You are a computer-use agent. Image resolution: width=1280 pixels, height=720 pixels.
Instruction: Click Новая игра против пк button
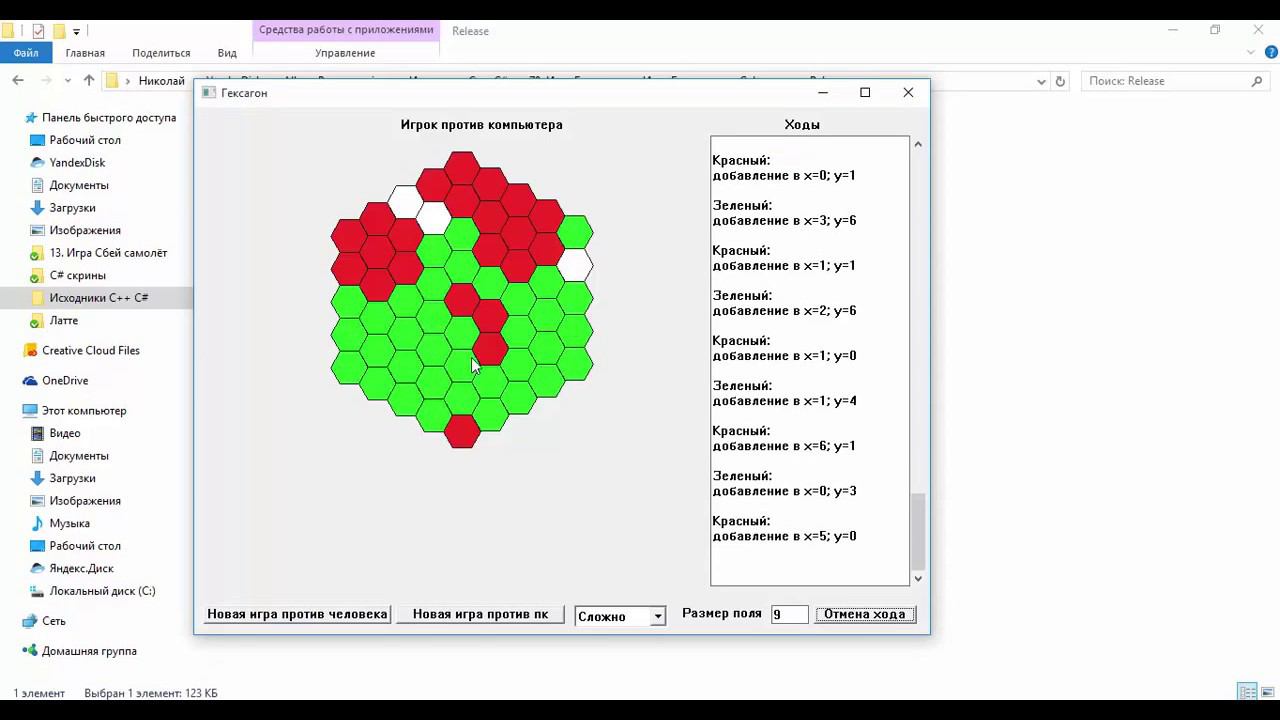click(480, 614)
